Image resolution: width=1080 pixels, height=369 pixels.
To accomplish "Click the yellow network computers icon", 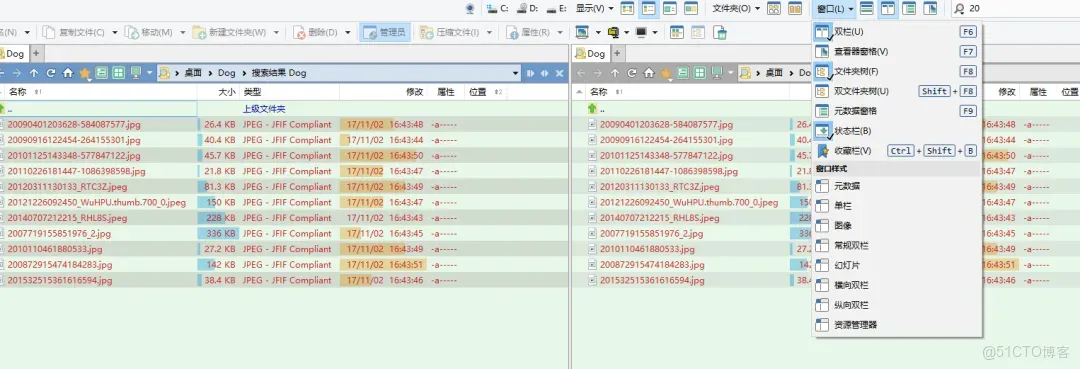I will tap(614, 32).
